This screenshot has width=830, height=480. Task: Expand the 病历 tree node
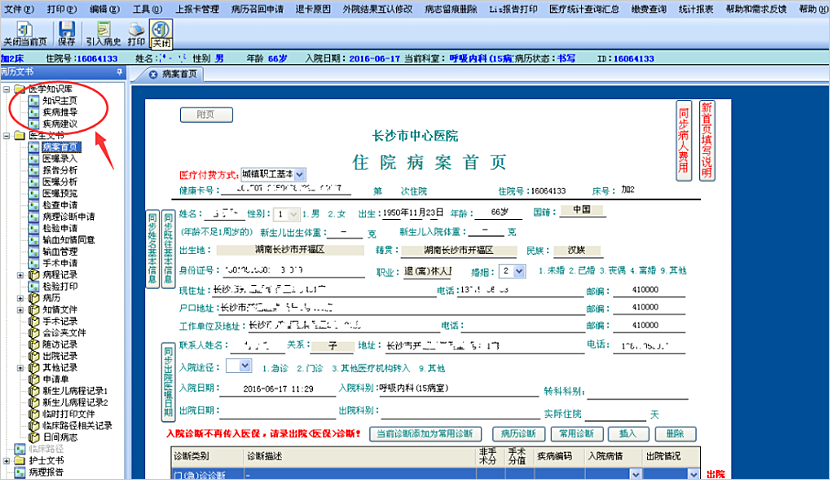(20, 298)
